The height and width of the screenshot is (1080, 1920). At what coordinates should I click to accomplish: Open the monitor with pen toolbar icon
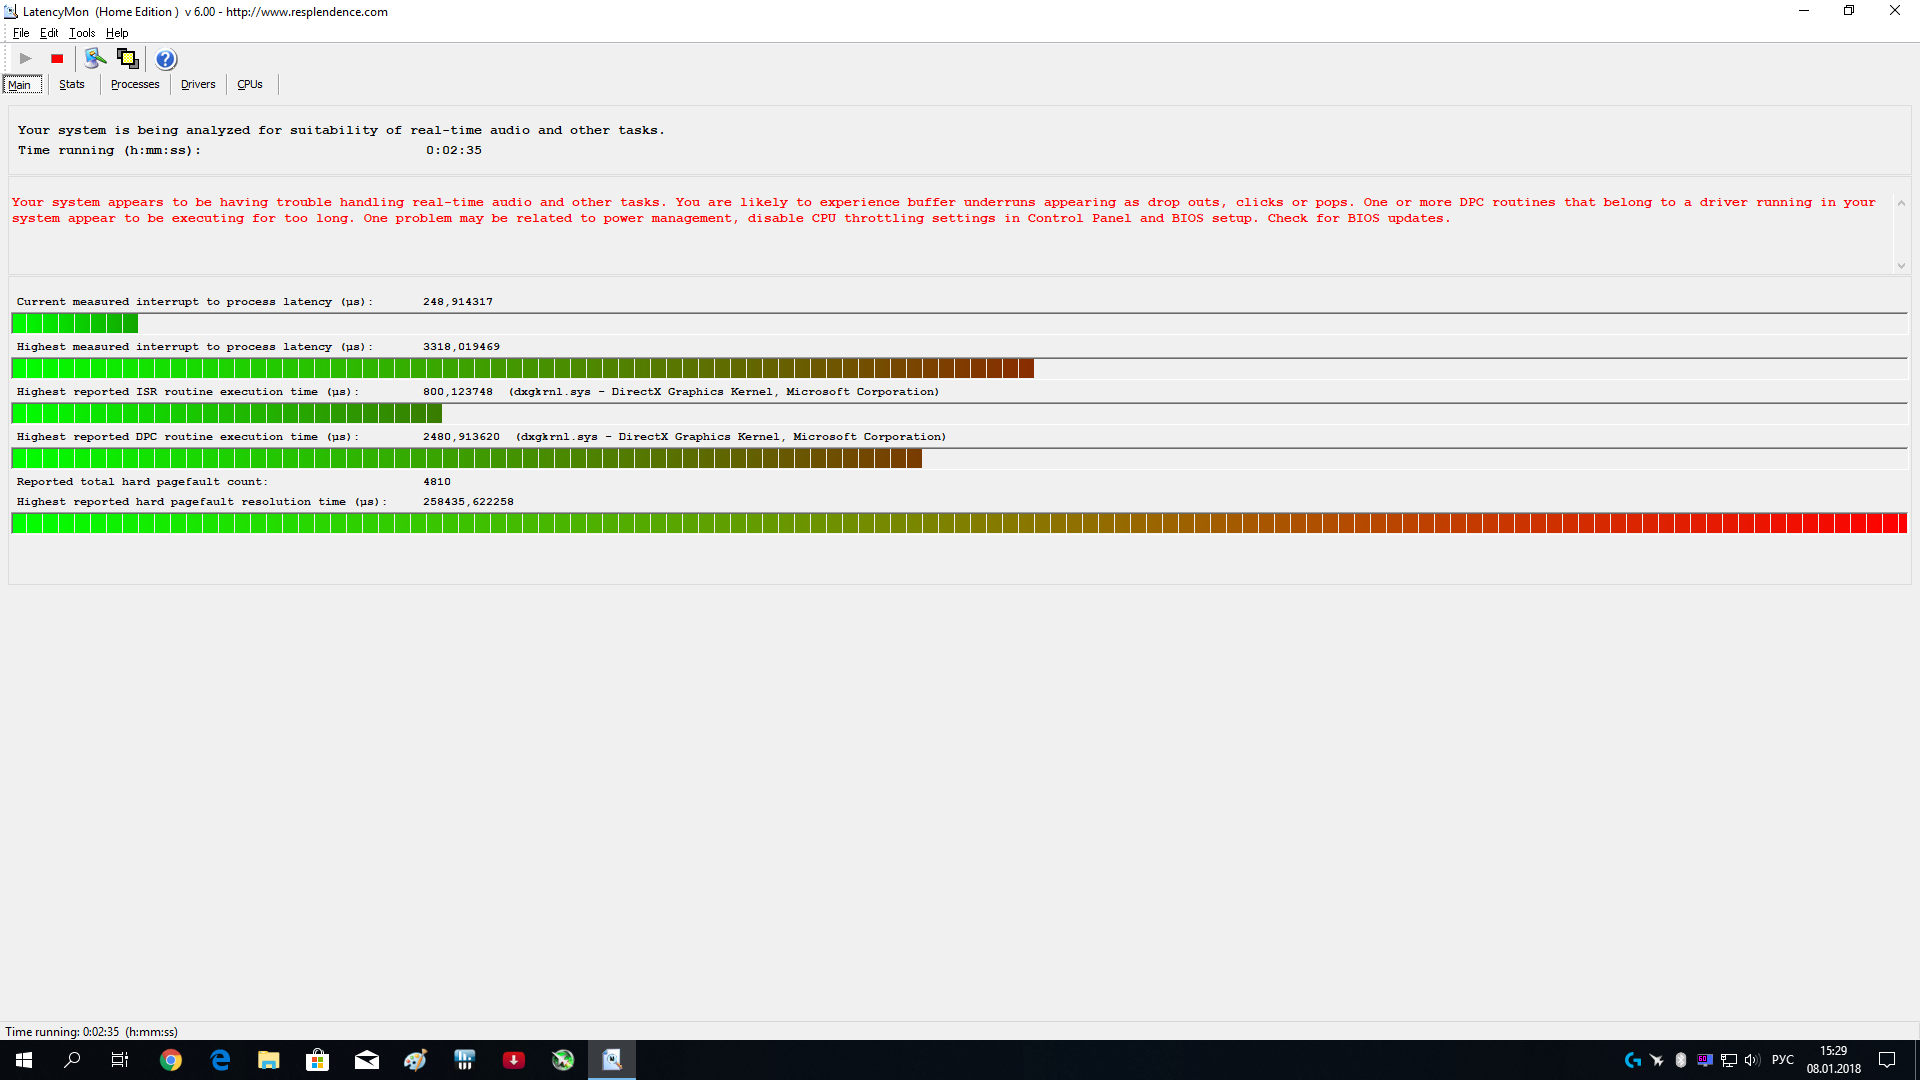(95, 59)
